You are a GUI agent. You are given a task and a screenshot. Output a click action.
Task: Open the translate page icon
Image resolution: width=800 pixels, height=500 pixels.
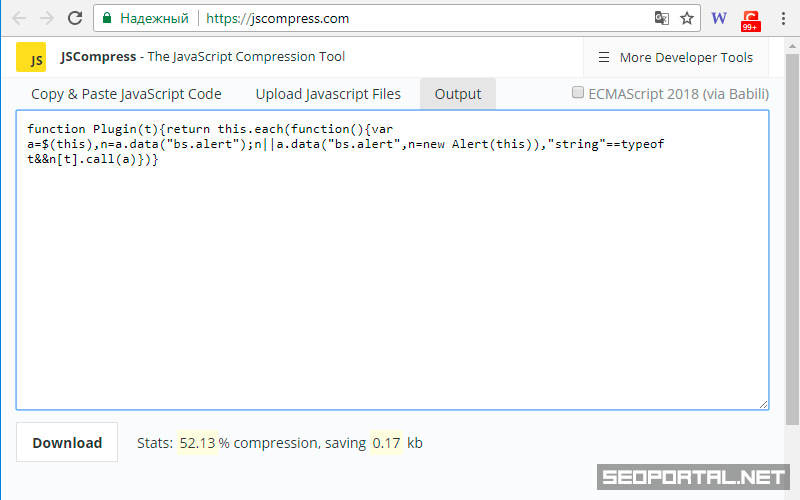(x=661, y=18)
